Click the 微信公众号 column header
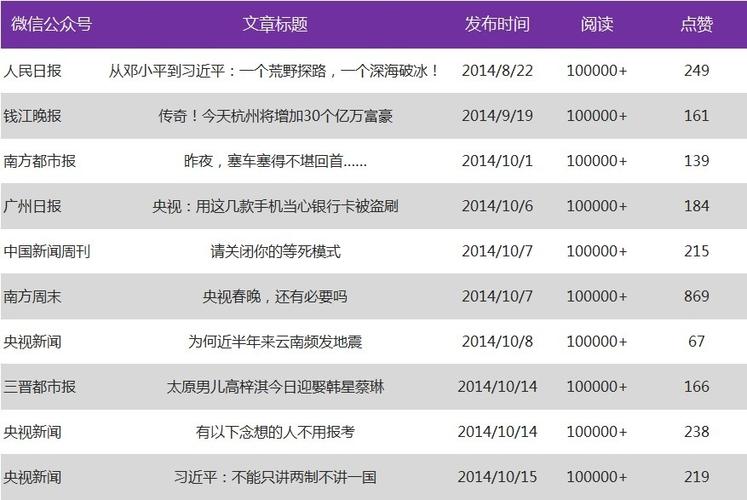Screen dimensions: 747x500 click(x=51, y=24)
